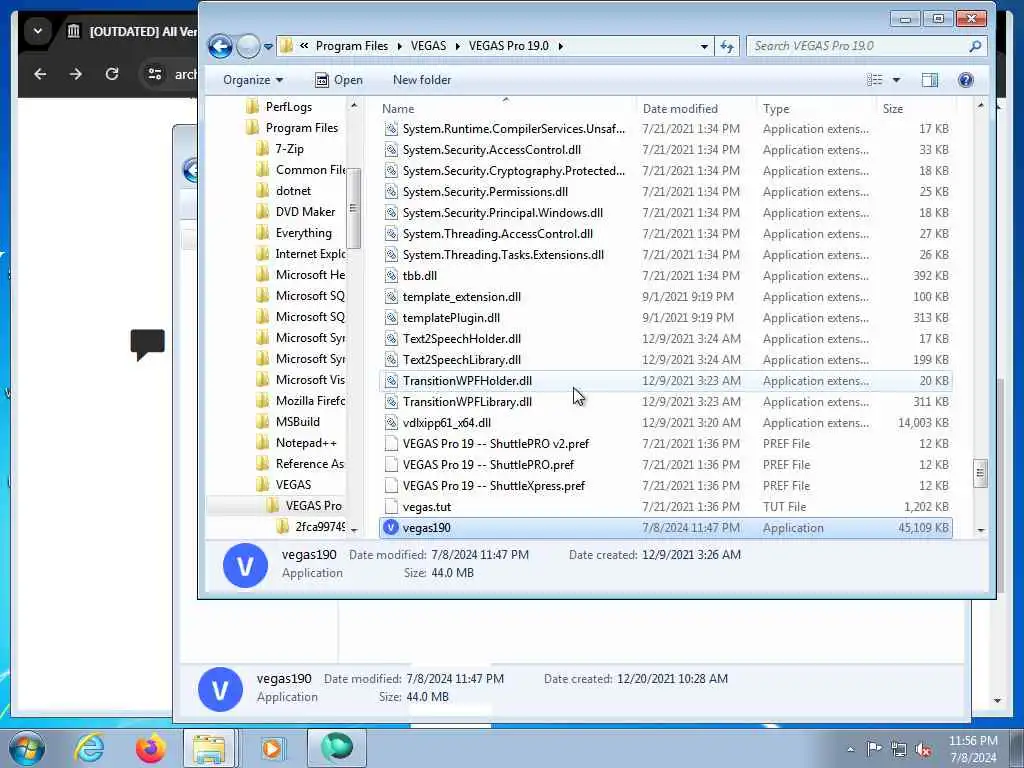Image resolution: width=1024 pixels, height=768 pixels.
Task: Select the VEGAS breadcrumb segment
Action: (428, 46)
